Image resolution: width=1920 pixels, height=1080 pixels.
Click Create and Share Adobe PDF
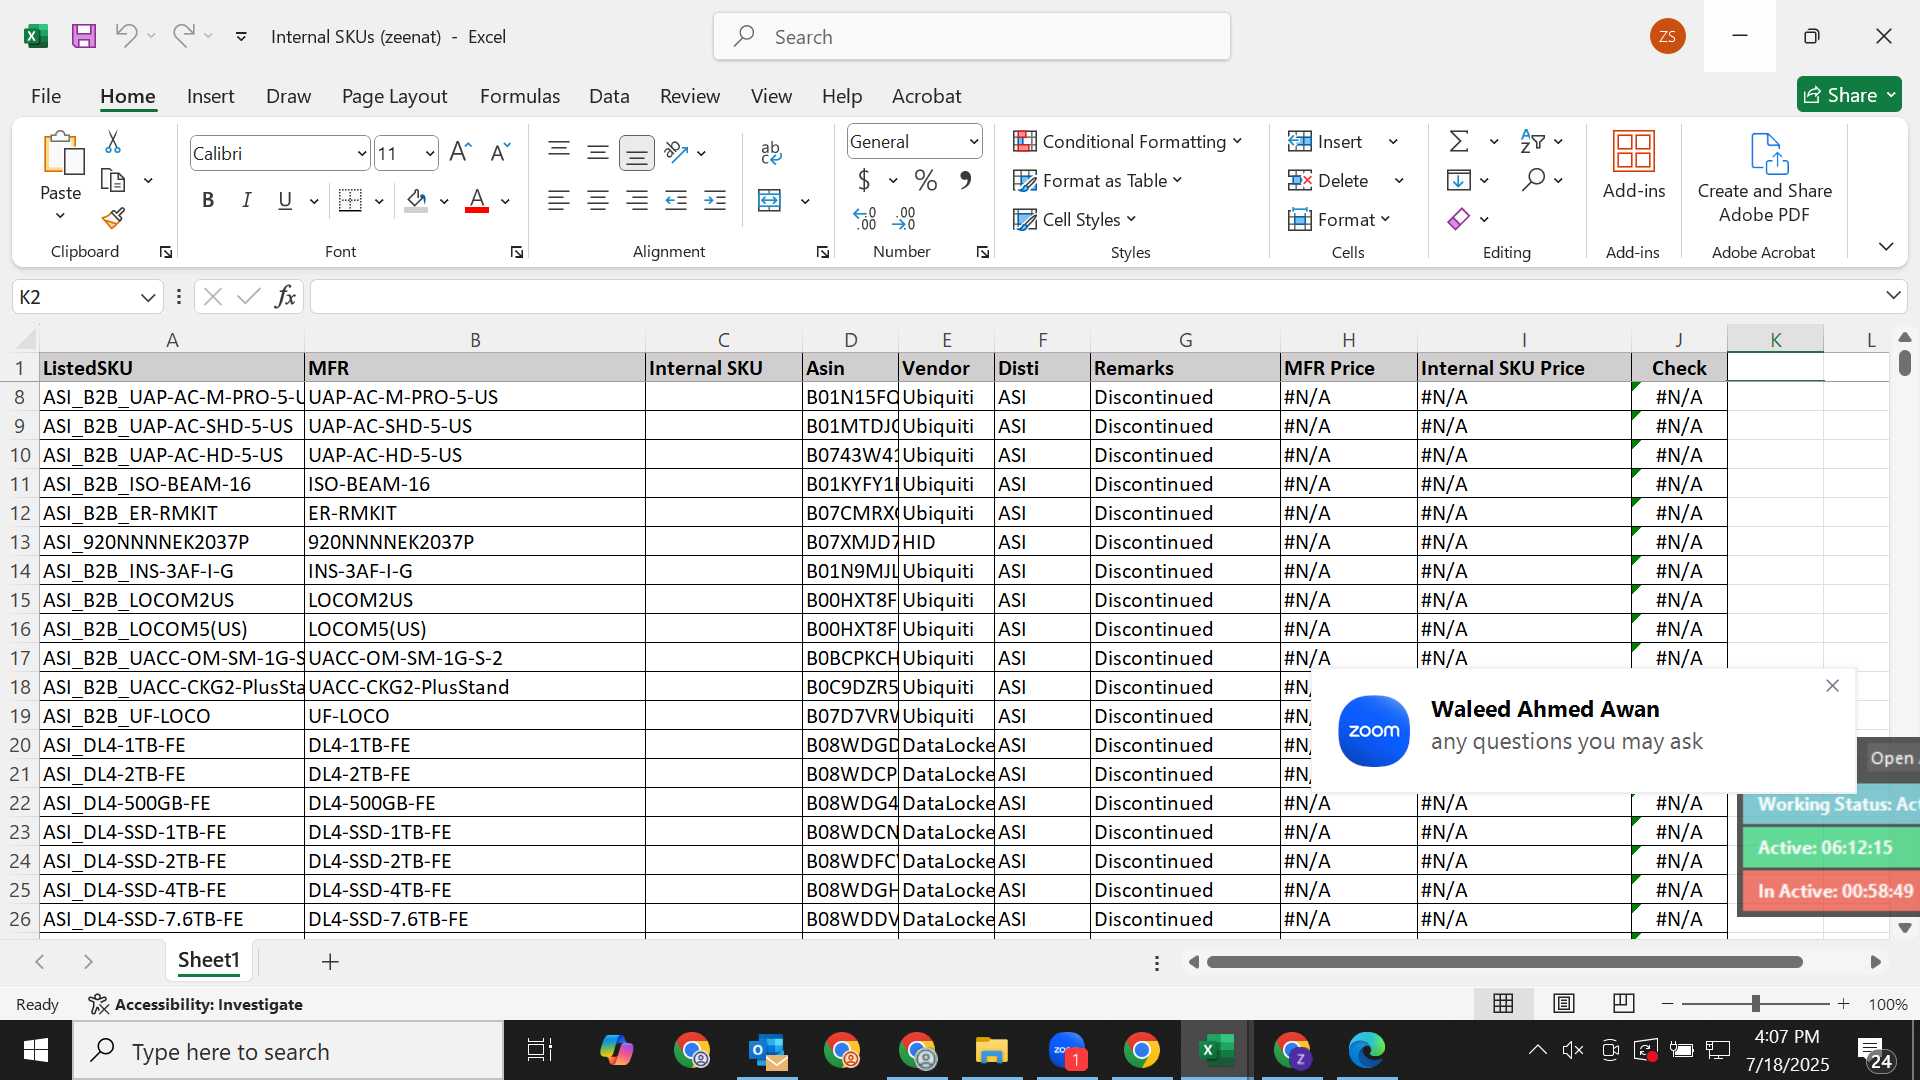1764,178
